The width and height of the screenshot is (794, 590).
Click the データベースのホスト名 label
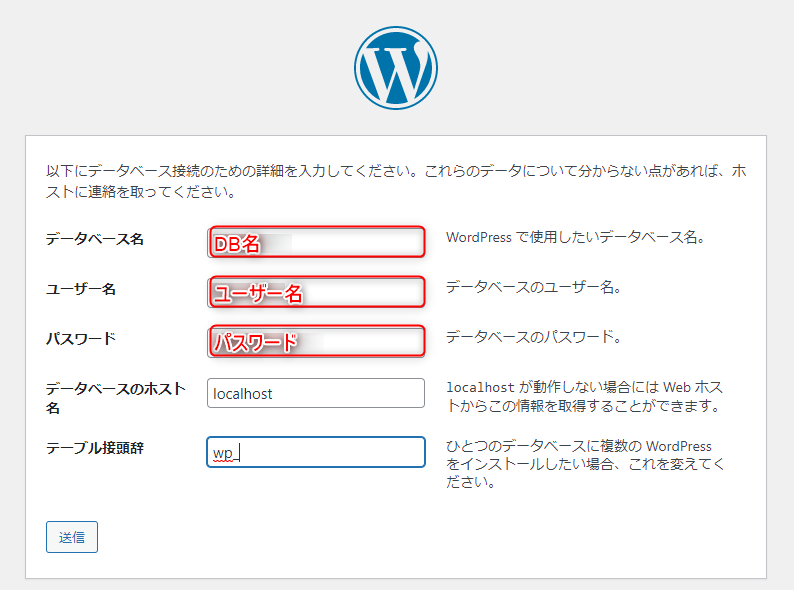115,398
